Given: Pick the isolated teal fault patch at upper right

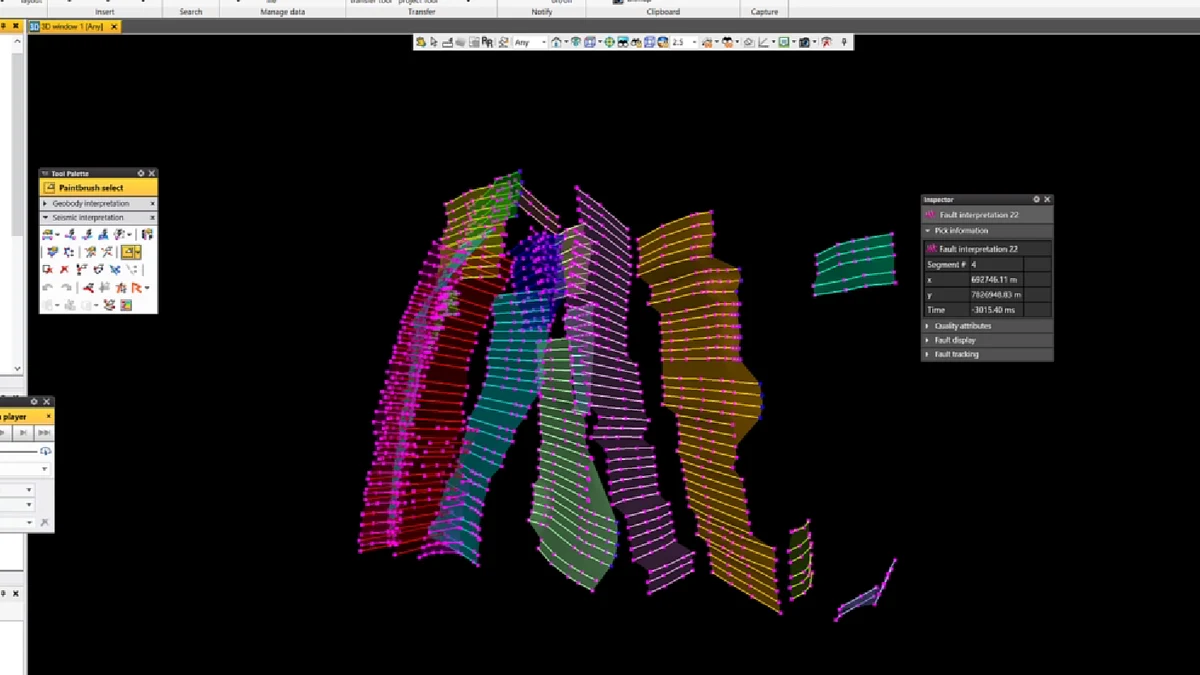Looking at the screenshot, I should [855, 264].
